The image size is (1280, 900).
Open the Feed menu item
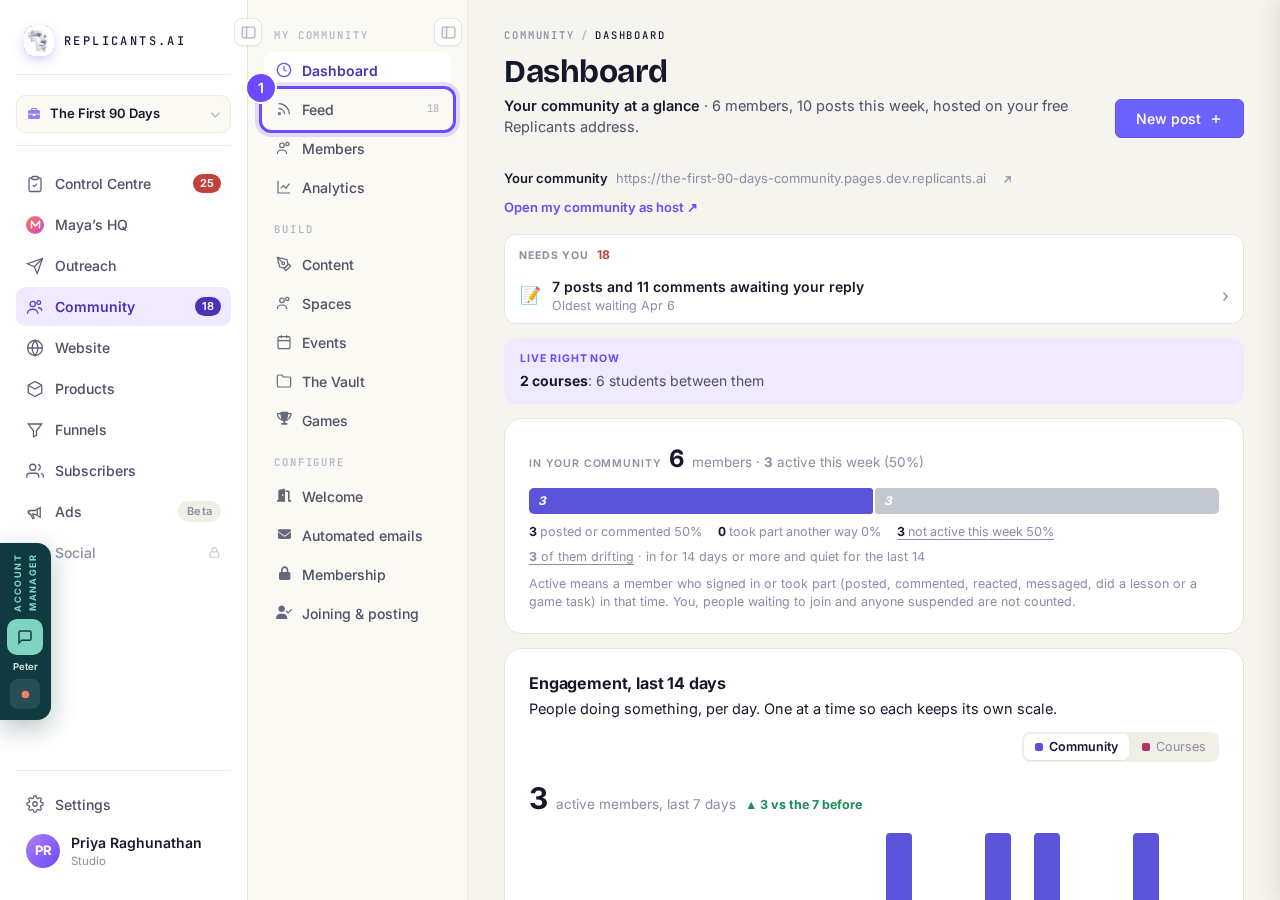pos(358,109)
